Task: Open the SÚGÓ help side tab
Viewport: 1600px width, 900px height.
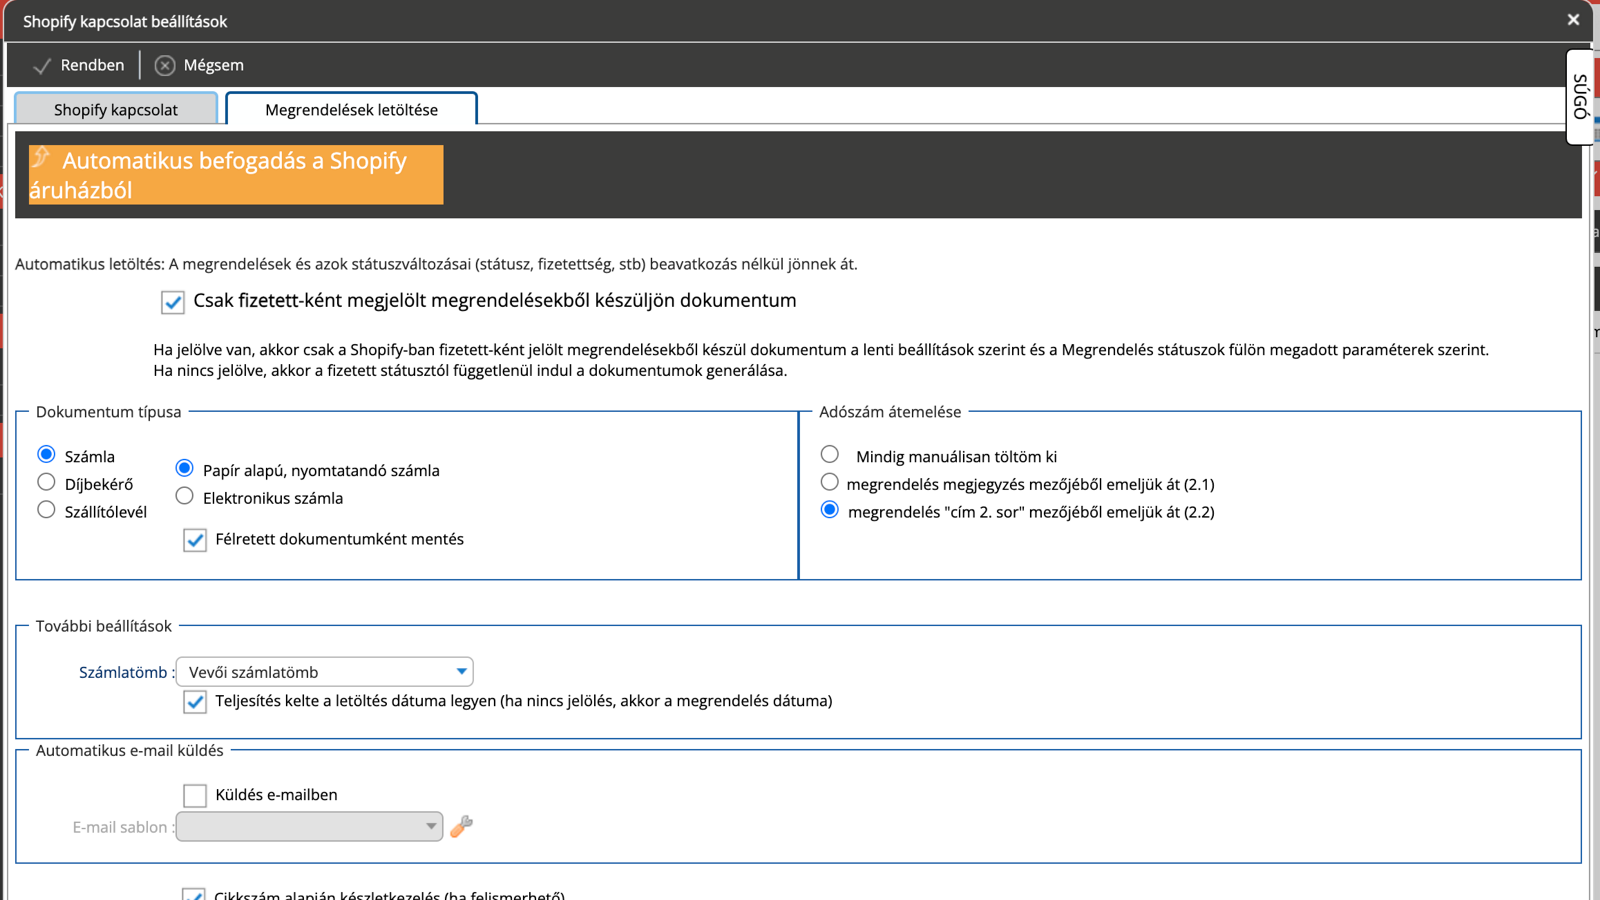Action: pyautogui.click(x=1580, y=96)
